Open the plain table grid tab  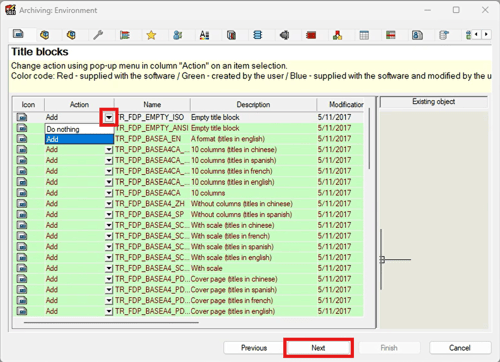364,35
